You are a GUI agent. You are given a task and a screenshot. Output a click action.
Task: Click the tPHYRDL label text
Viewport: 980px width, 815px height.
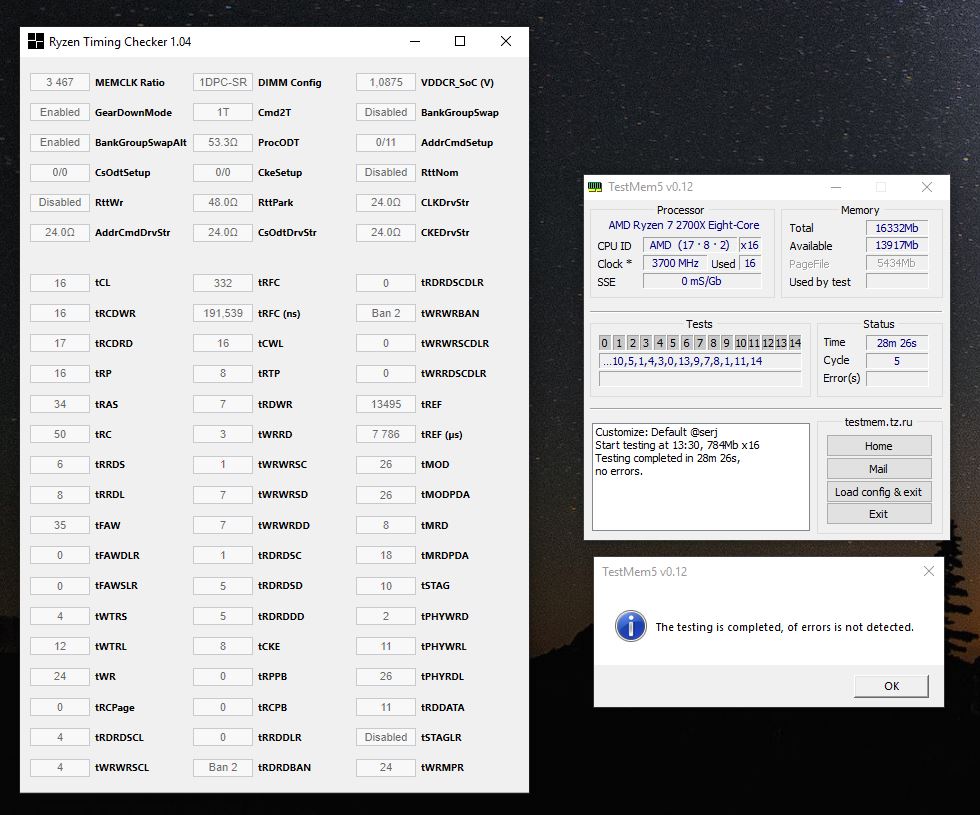442,676
